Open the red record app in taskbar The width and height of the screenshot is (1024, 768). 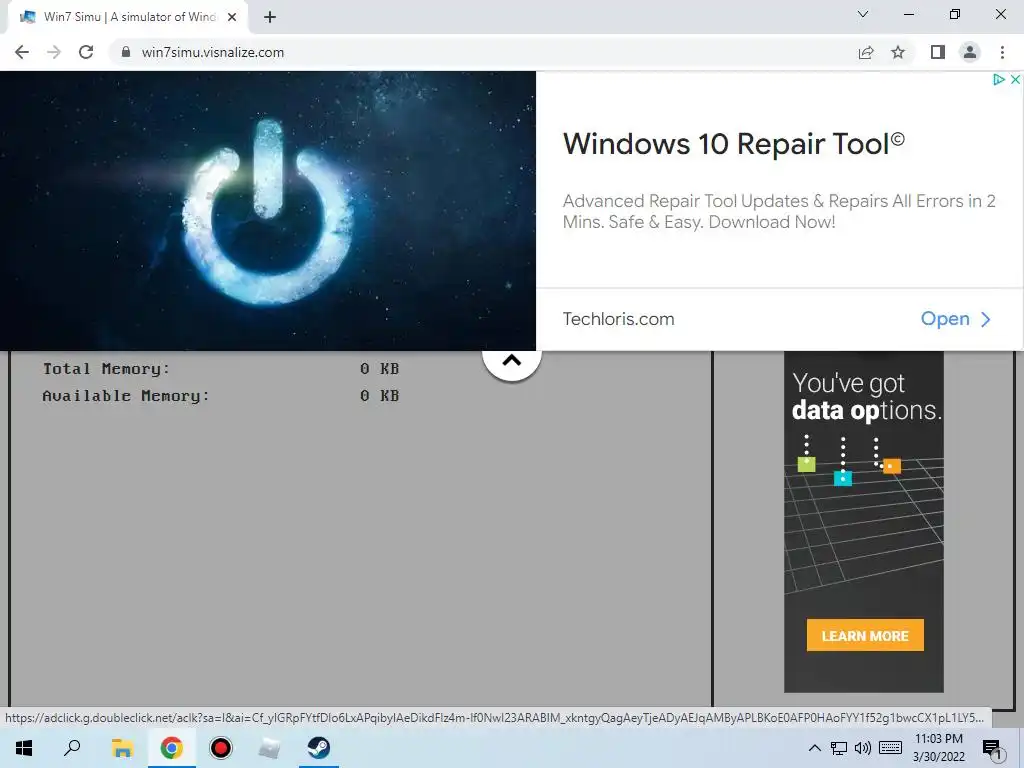pyautogui.click(x=221, y=748)
